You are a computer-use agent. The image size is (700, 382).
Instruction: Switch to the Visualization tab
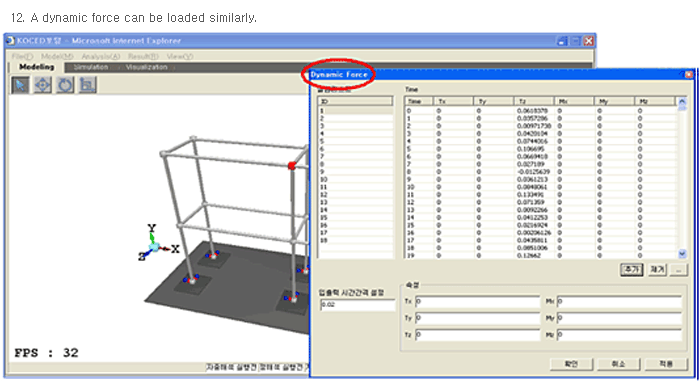pos(146,67)
